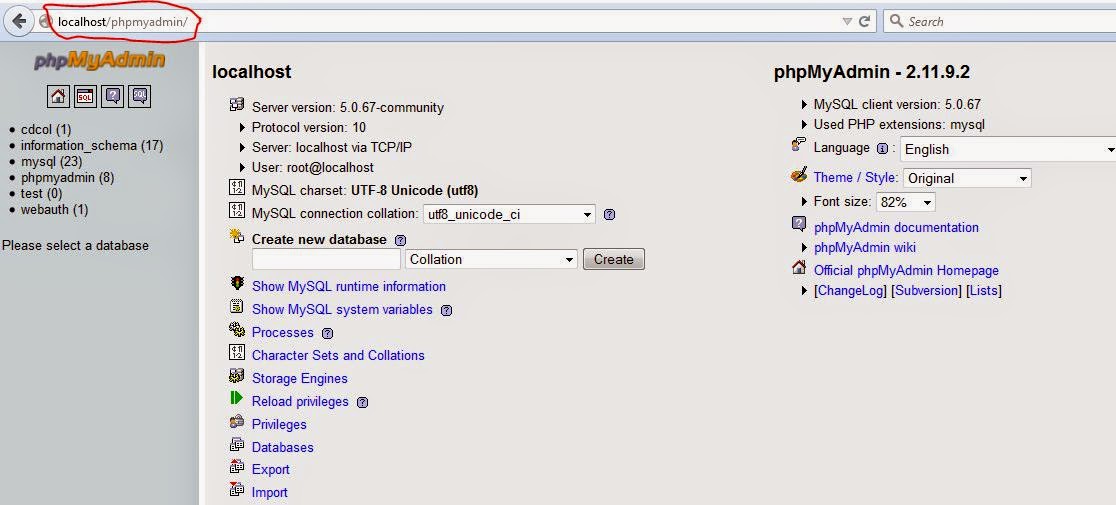Open Show MySQL runtime information

coord(349,287)
